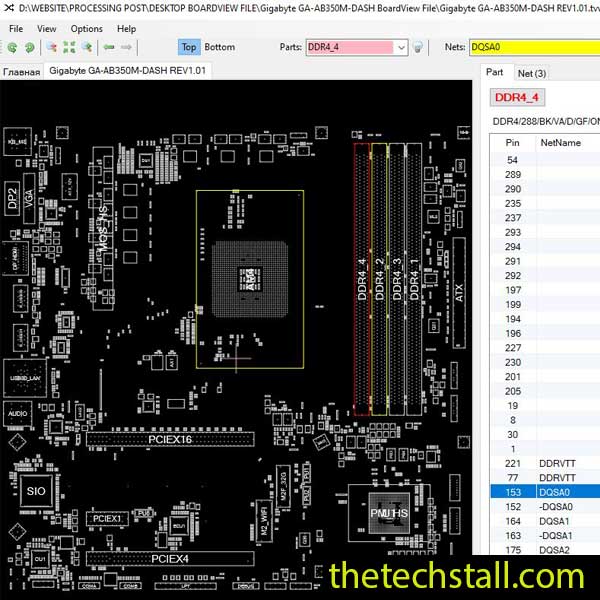Go back with the green left arrow
600x600 pixels.
click(x=109, y=47)
